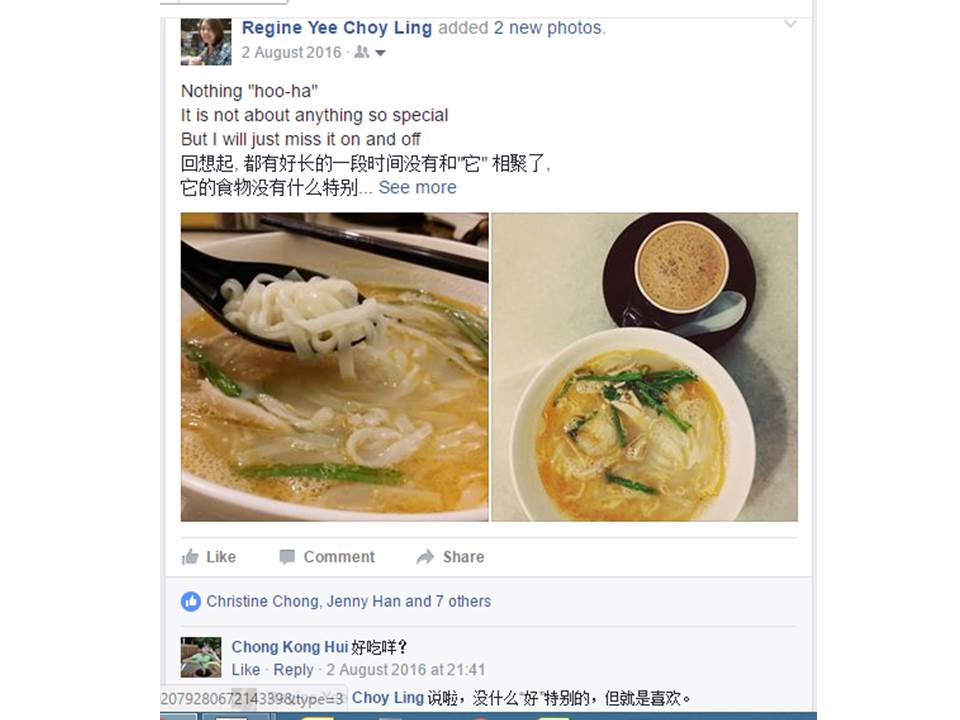
Task: Click the Share arrow icon
Action: tap(426, 557)
